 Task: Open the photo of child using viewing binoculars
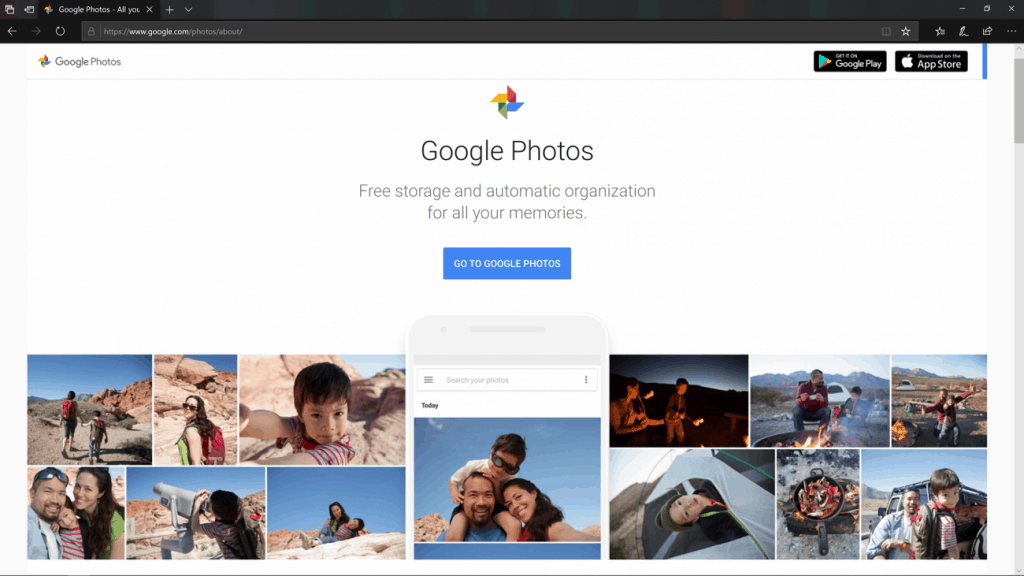196,513
